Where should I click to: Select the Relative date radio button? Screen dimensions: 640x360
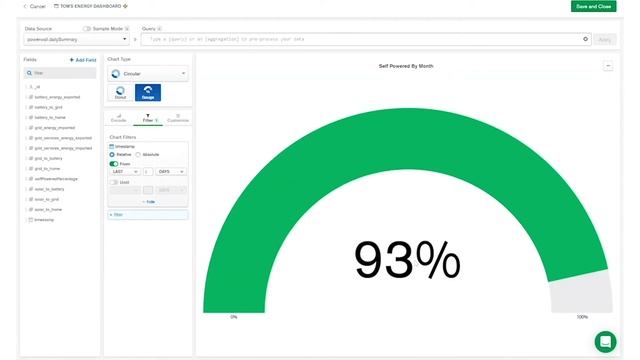click(112, 155)
